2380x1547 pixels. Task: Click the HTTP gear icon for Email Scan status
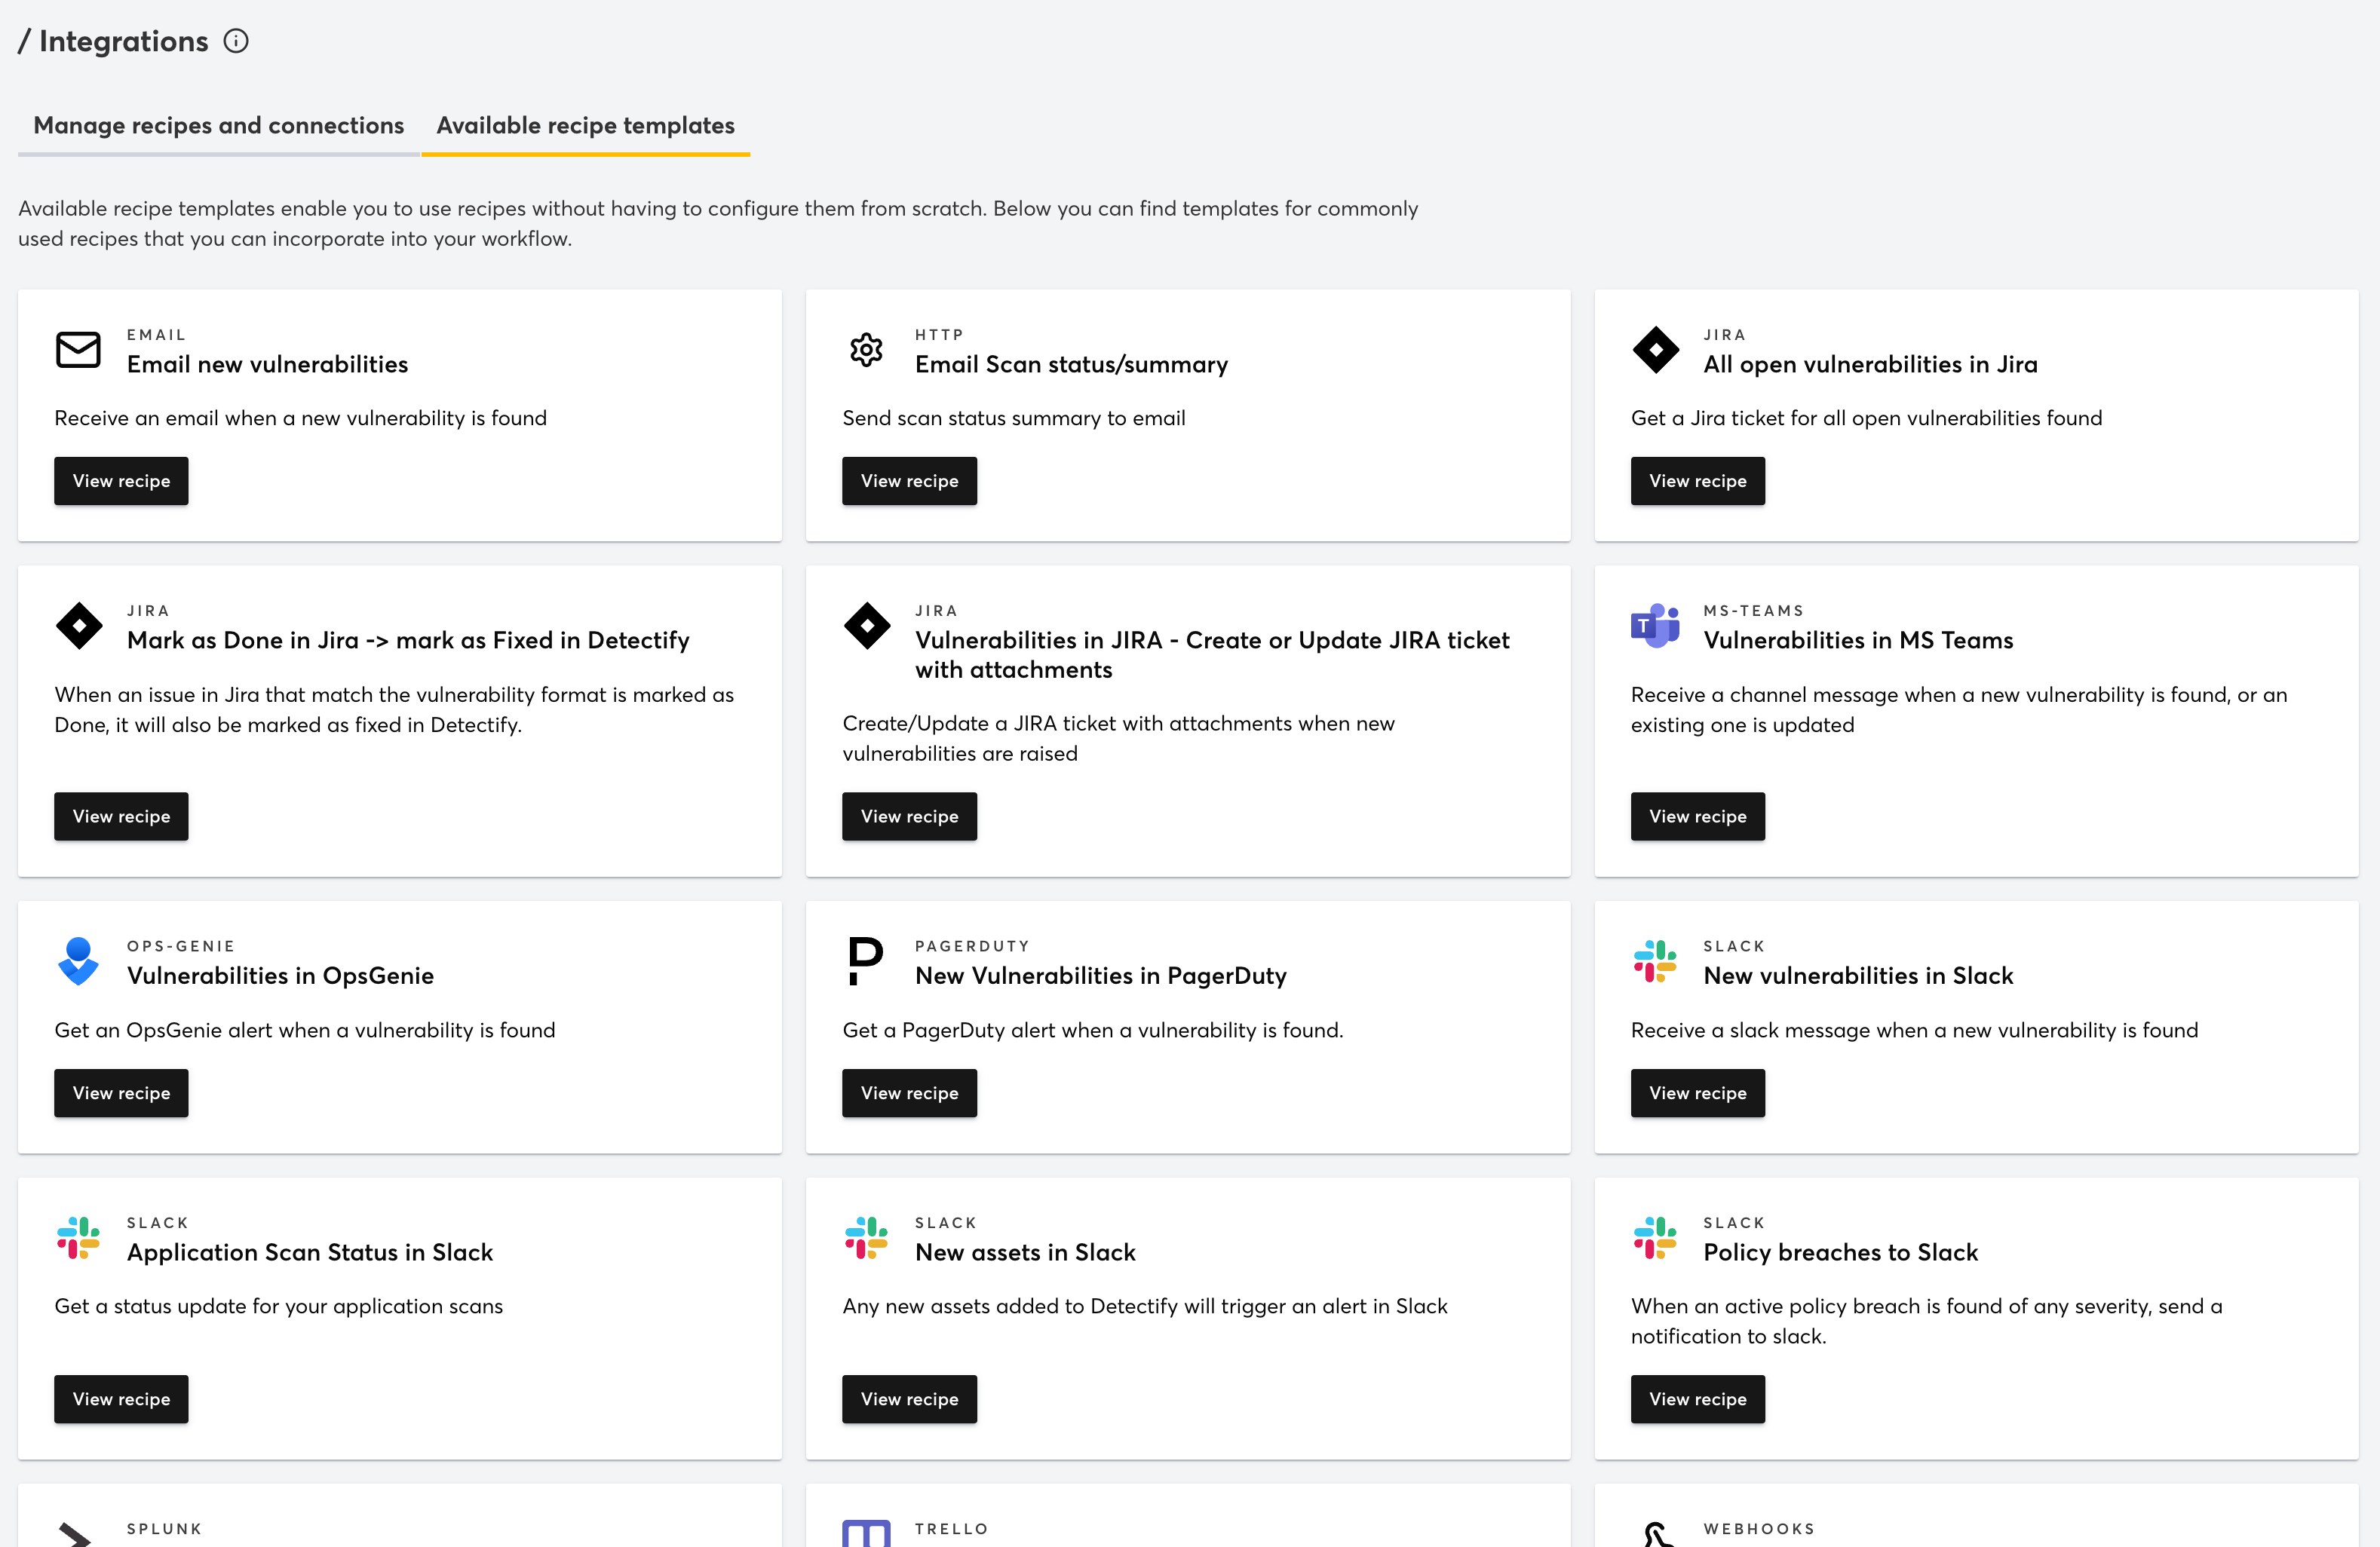pyautogui.click(x=866, y=350)
